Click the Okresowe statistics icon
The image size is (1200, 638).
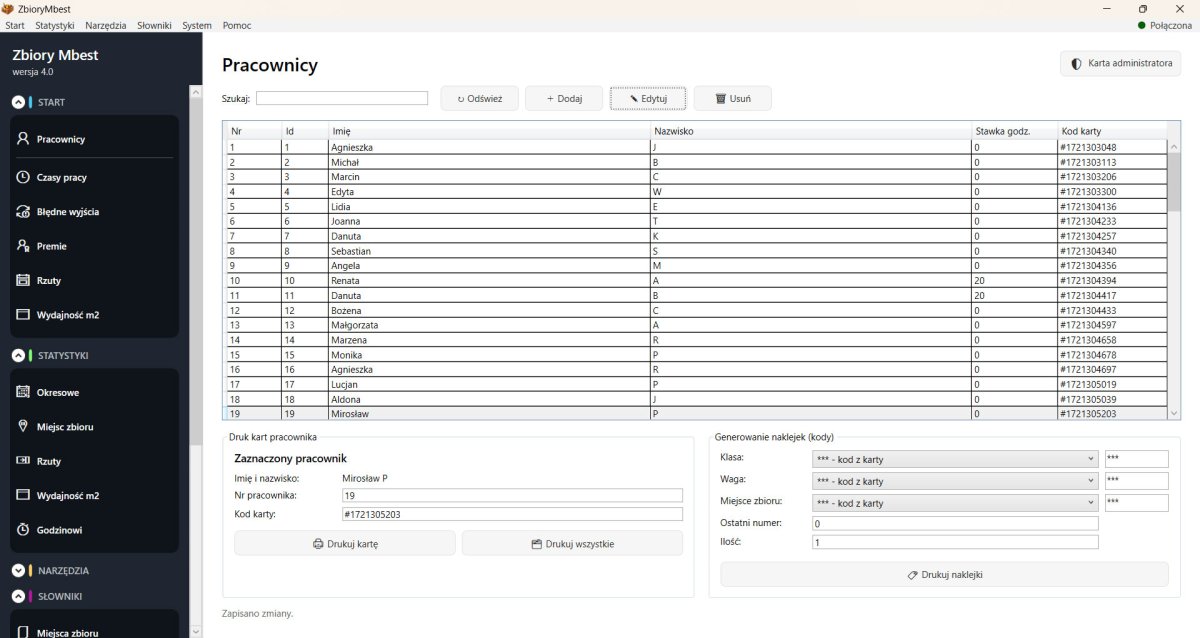(23, 393)
